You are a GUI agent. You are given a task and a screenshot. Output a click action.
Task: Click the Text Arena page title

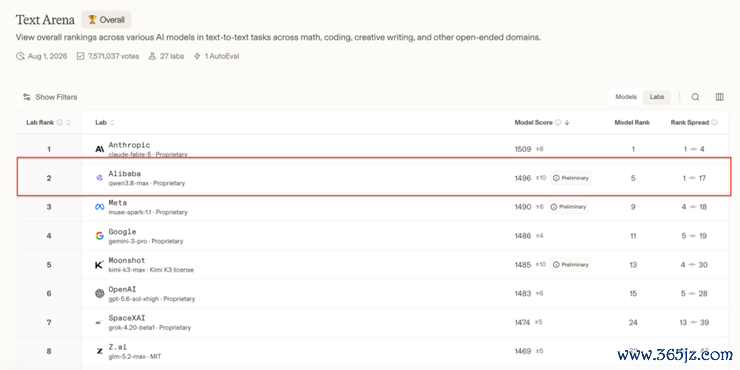click(x=45, y=20)
